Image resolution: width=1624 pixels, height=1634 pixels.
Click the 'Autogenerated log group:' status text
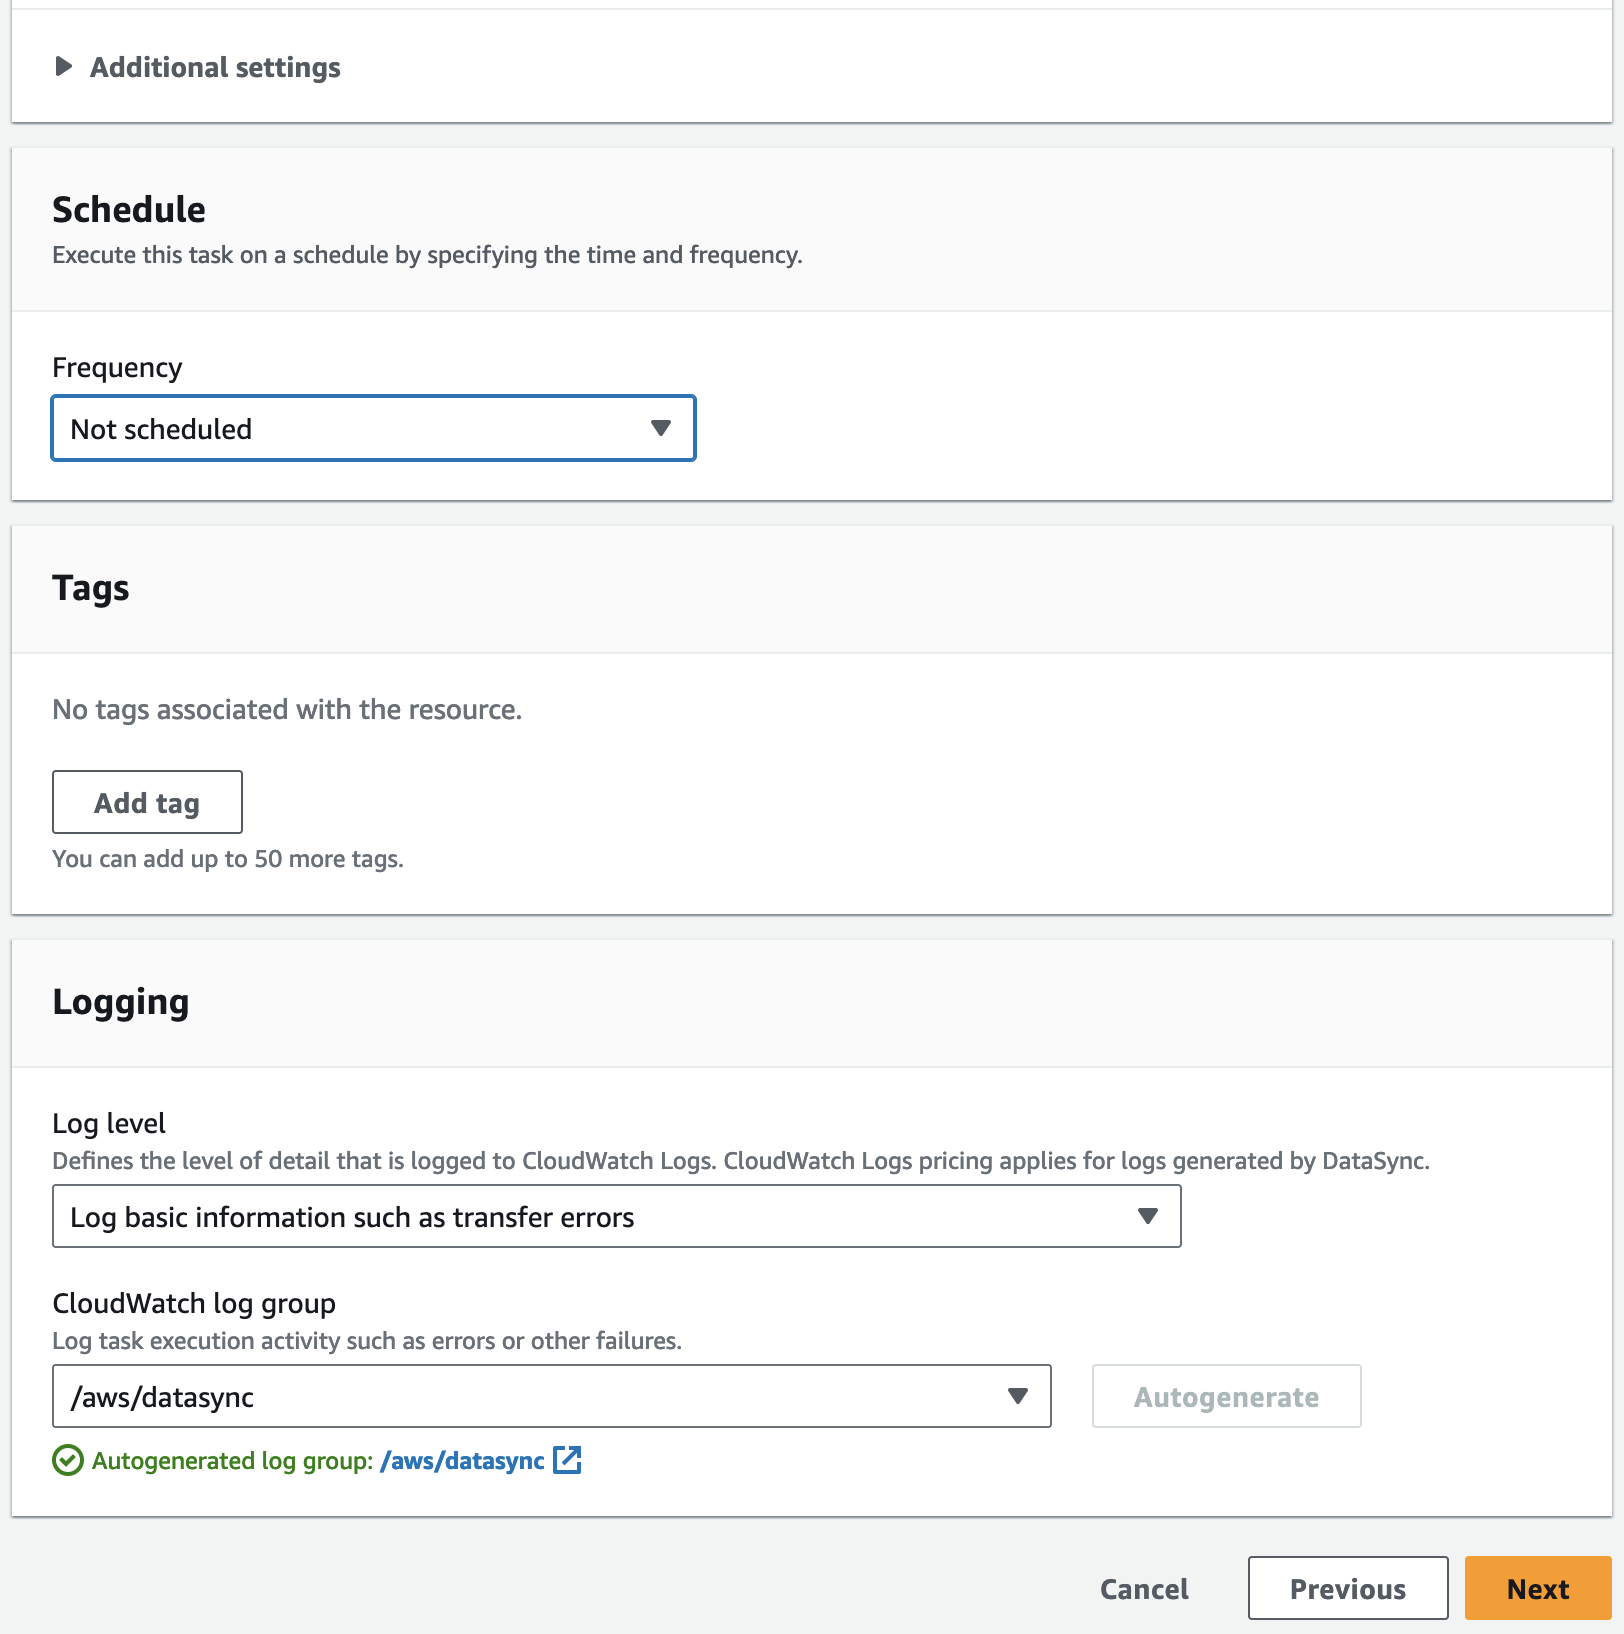click(232, 1461)
